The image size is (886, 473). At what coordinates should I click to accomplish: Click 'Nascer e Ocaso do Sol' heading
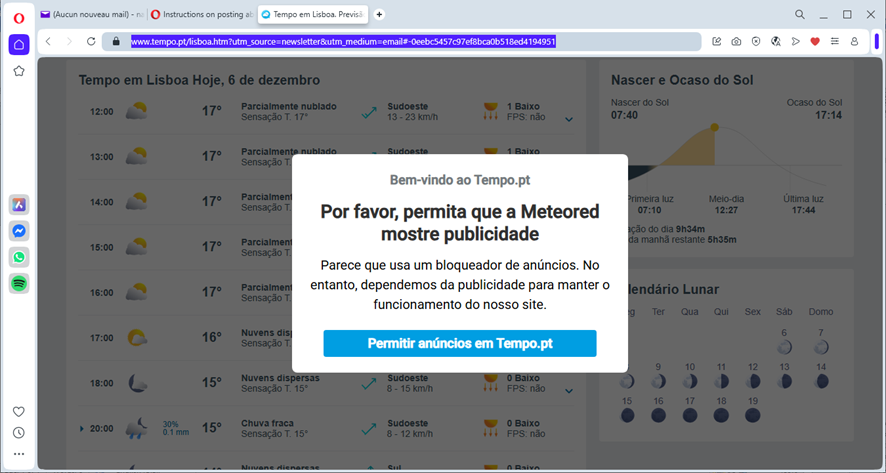pyautogui.click(x=682, y=80)
